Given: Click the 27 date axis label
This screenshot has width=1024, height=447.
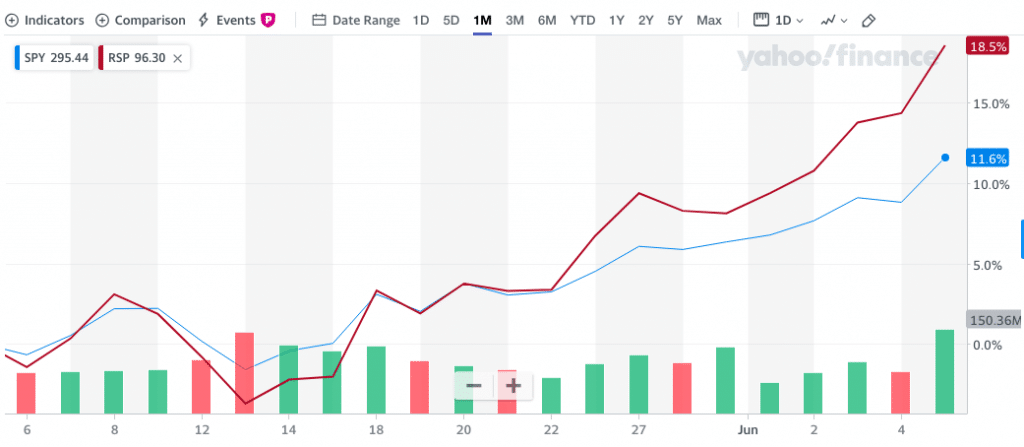Looking at the screenshot, I should click(x=639, y=429).
